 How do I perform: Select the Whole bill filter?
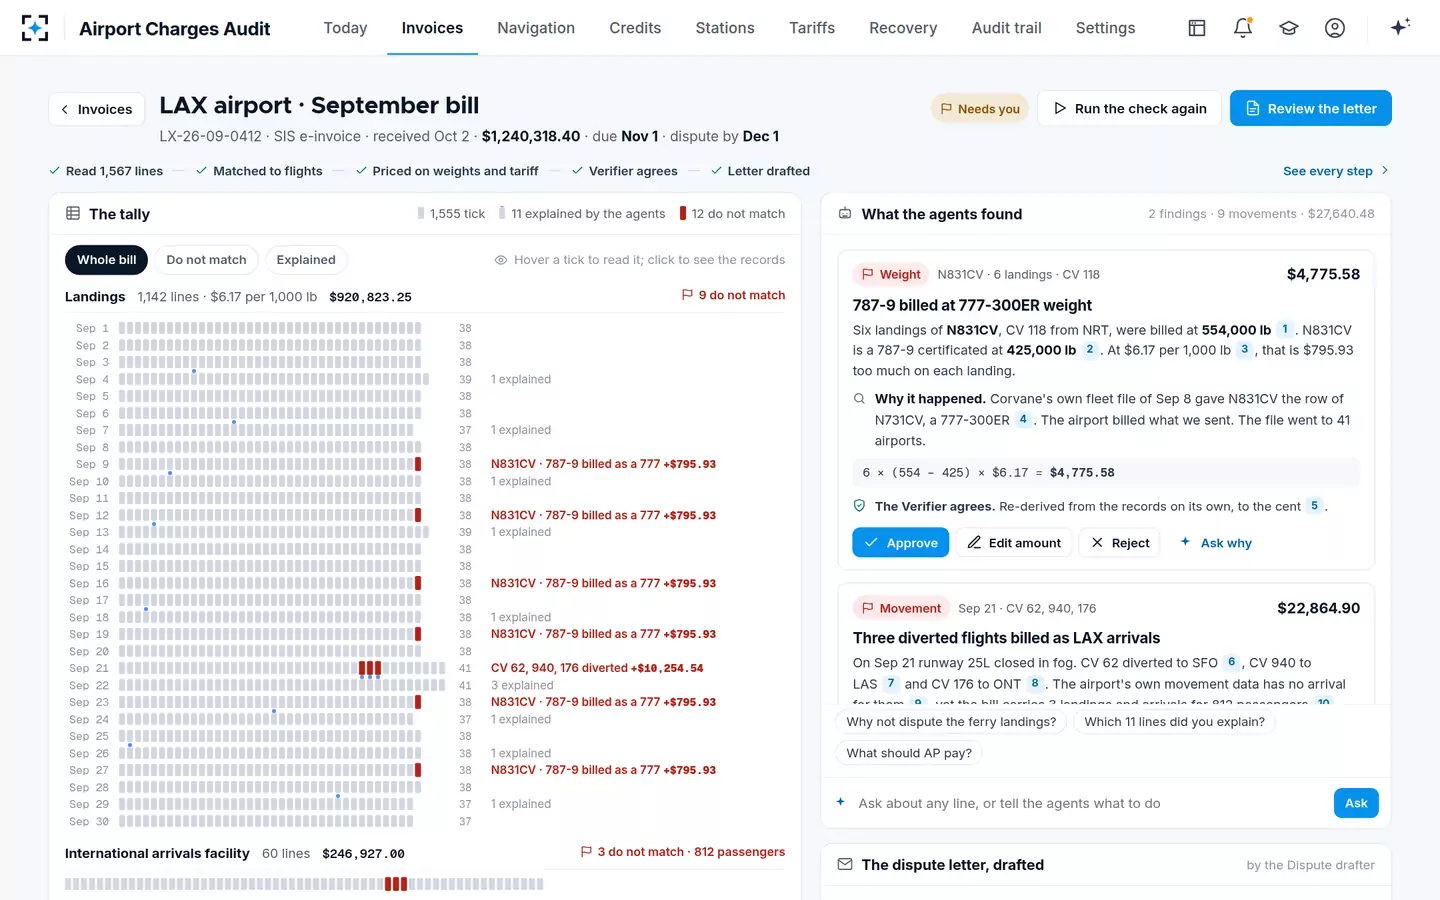coord(107,260)
